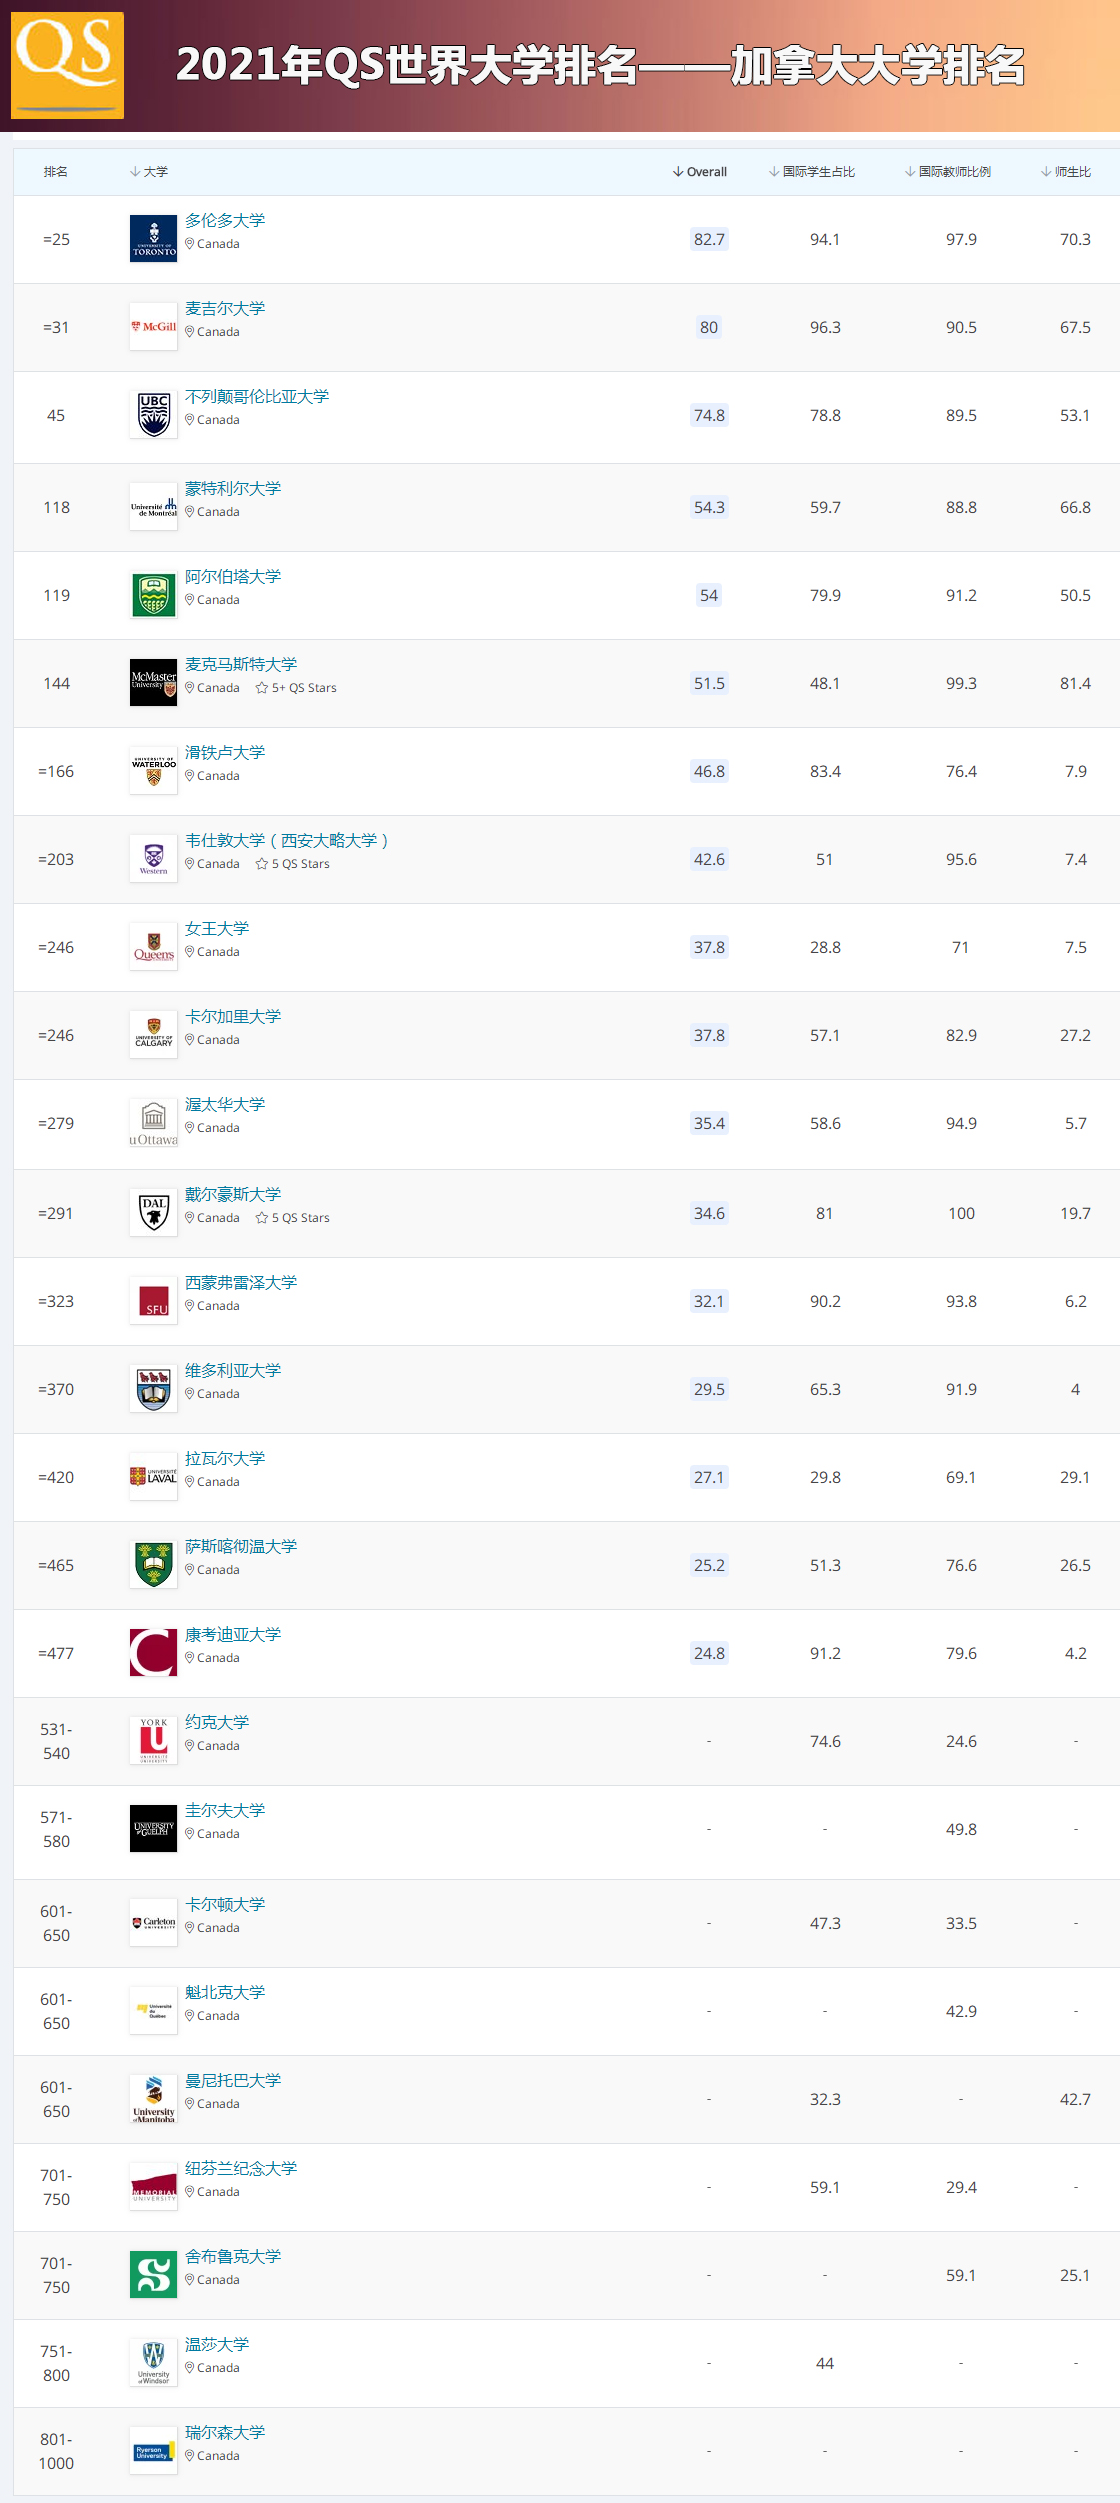Sort by 国际教师比例 column header
The image size is (1120, 2503).
tap(948, 172)
